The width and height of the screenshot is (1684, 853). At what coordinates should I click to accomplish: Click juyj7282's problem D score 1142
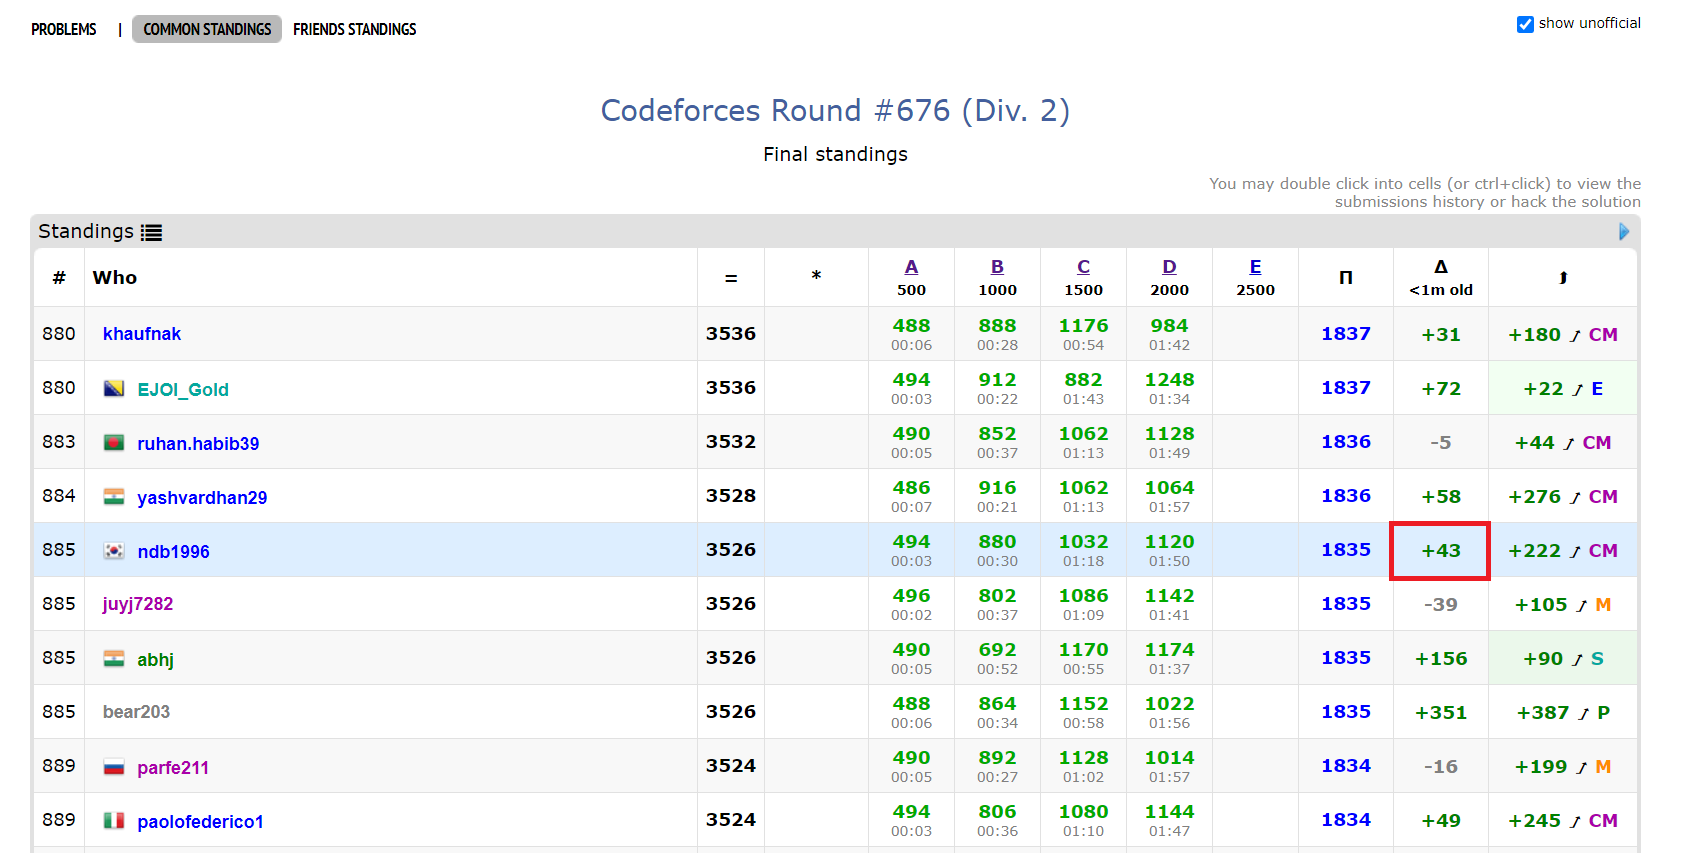(x=1169, y=596)
